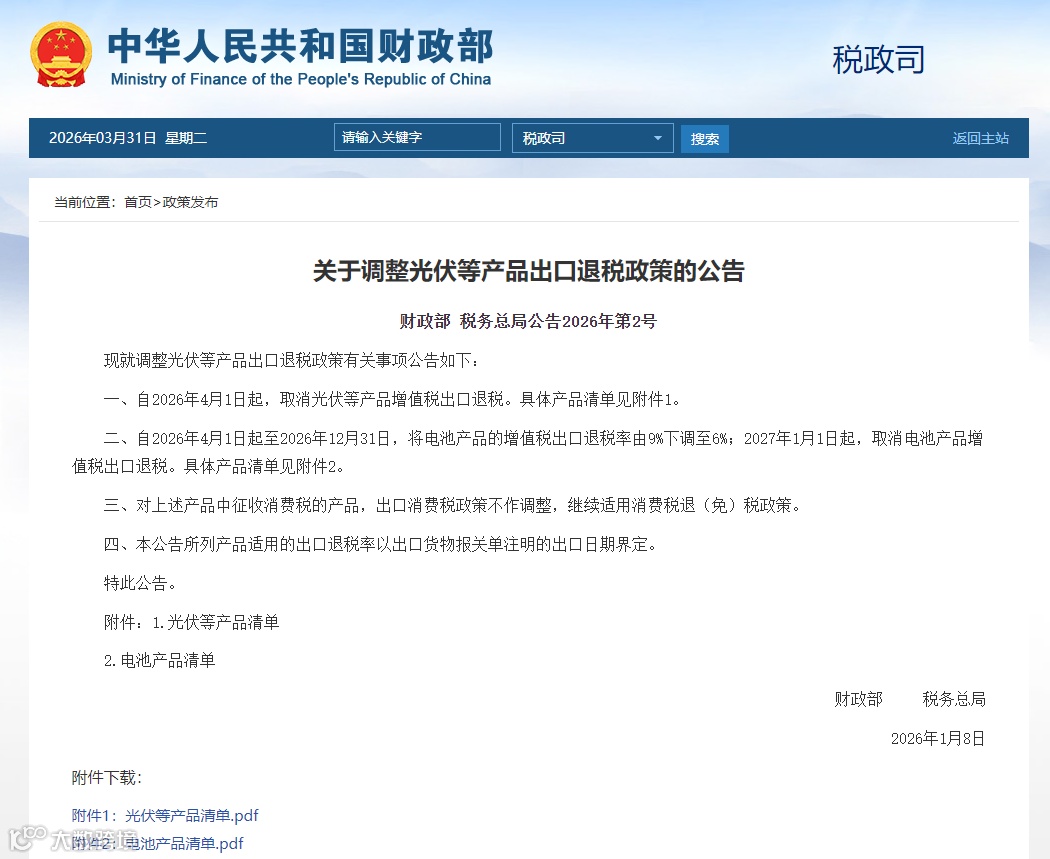Click the text 附件下载：
The image size is (1050, 859).
pyautogui.click(x=107, y=777)
